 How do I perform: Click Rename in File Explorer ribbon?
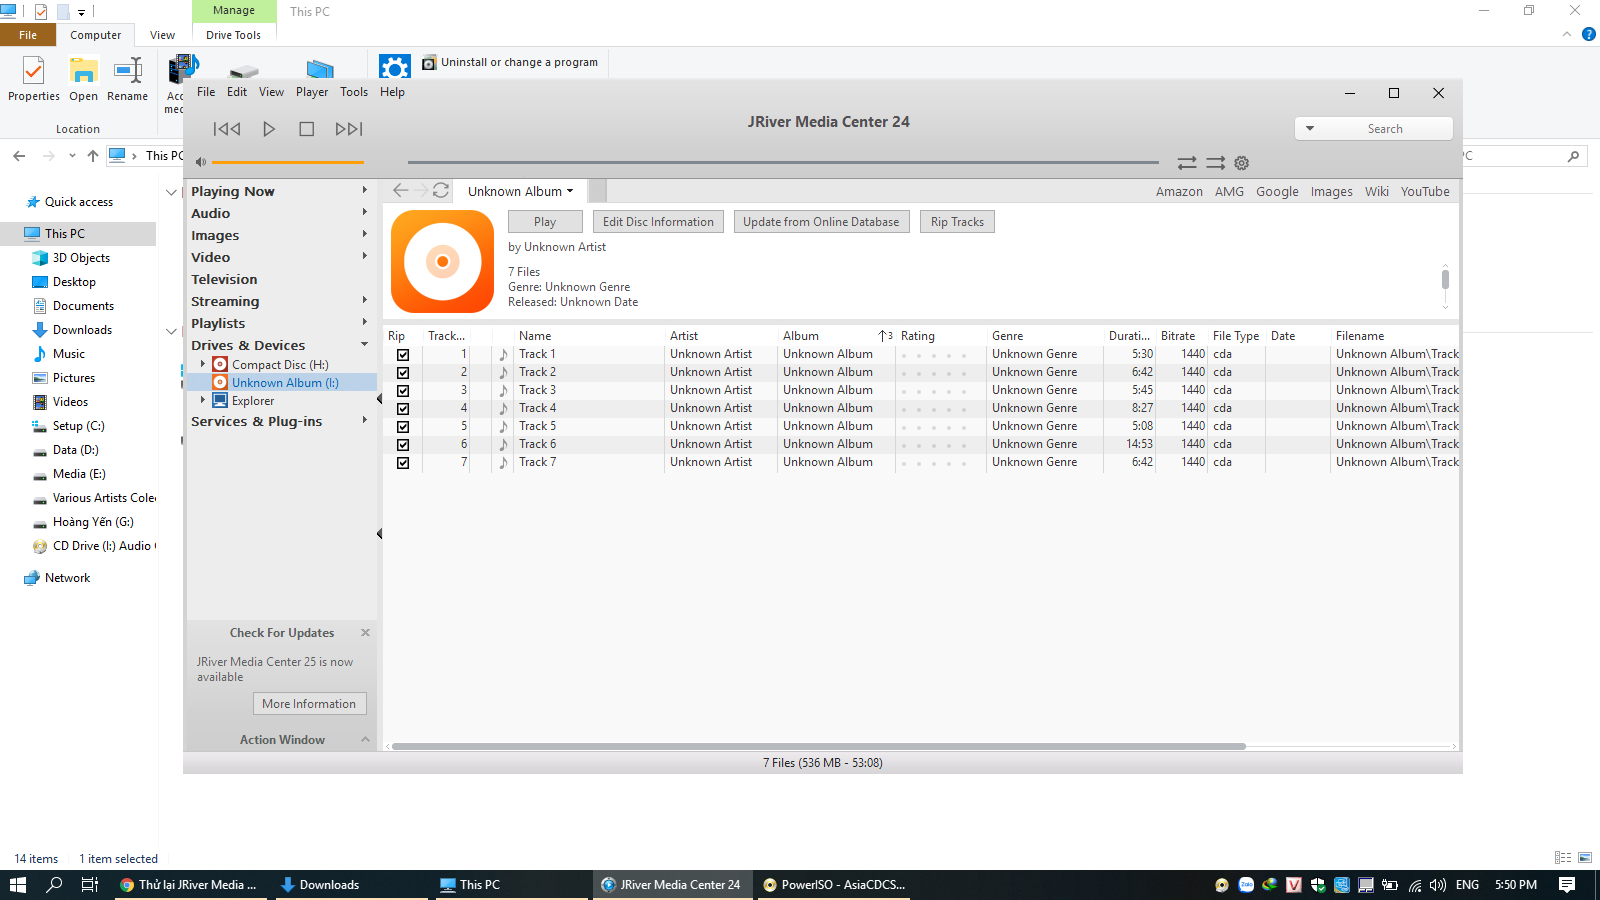point(128,79)
